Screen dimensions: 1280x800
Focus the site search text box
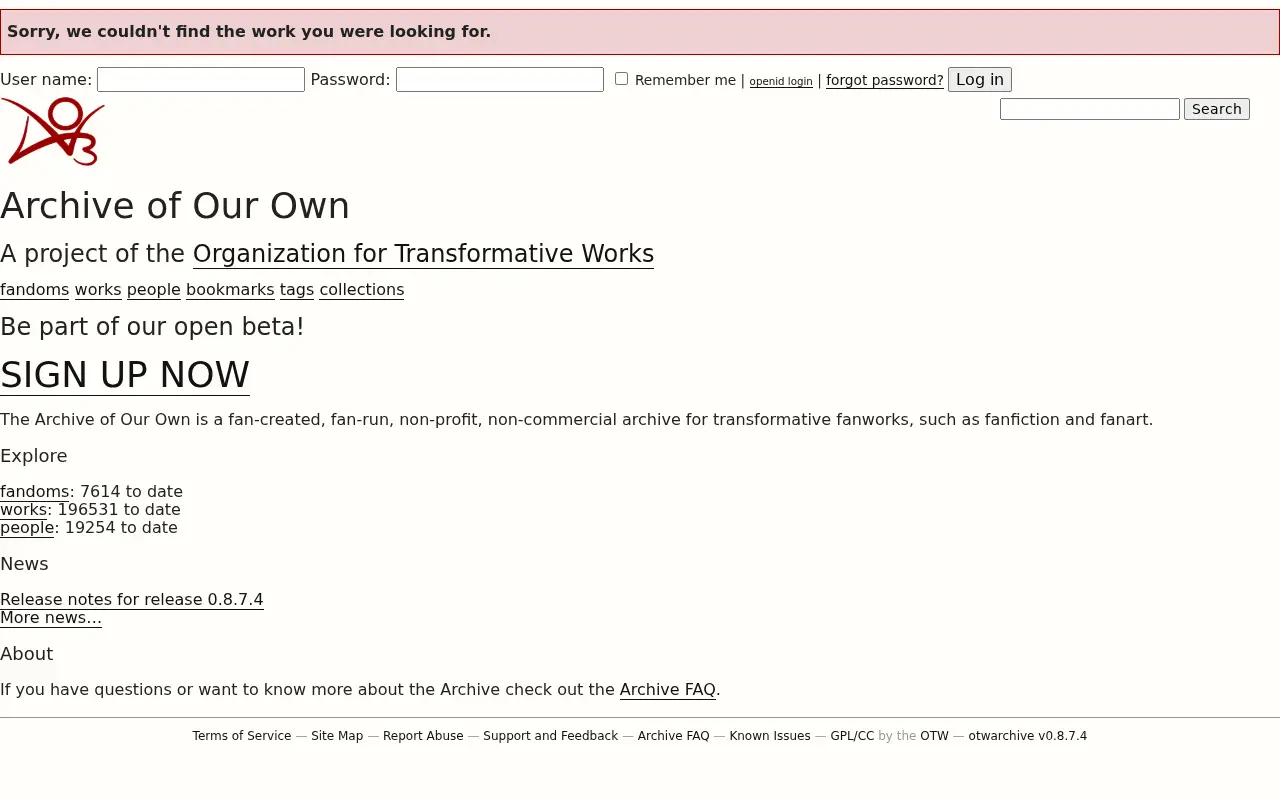pos(1090,109)
